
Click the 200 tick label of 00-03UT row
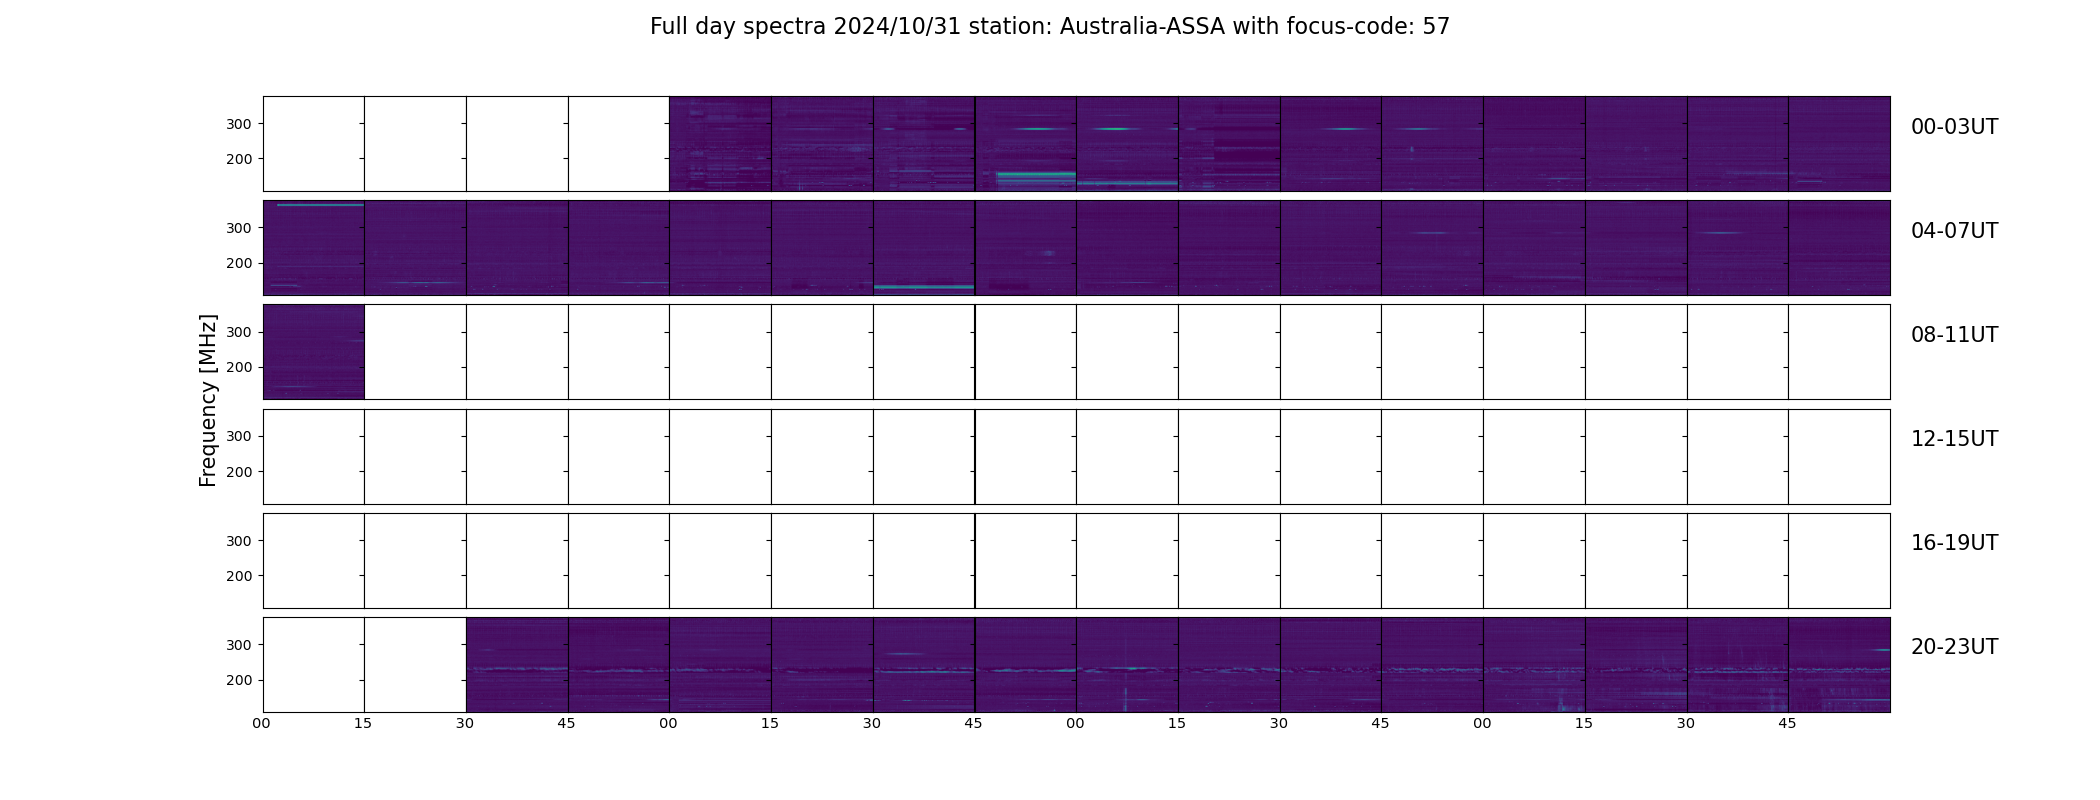click(x=239, y=159)
